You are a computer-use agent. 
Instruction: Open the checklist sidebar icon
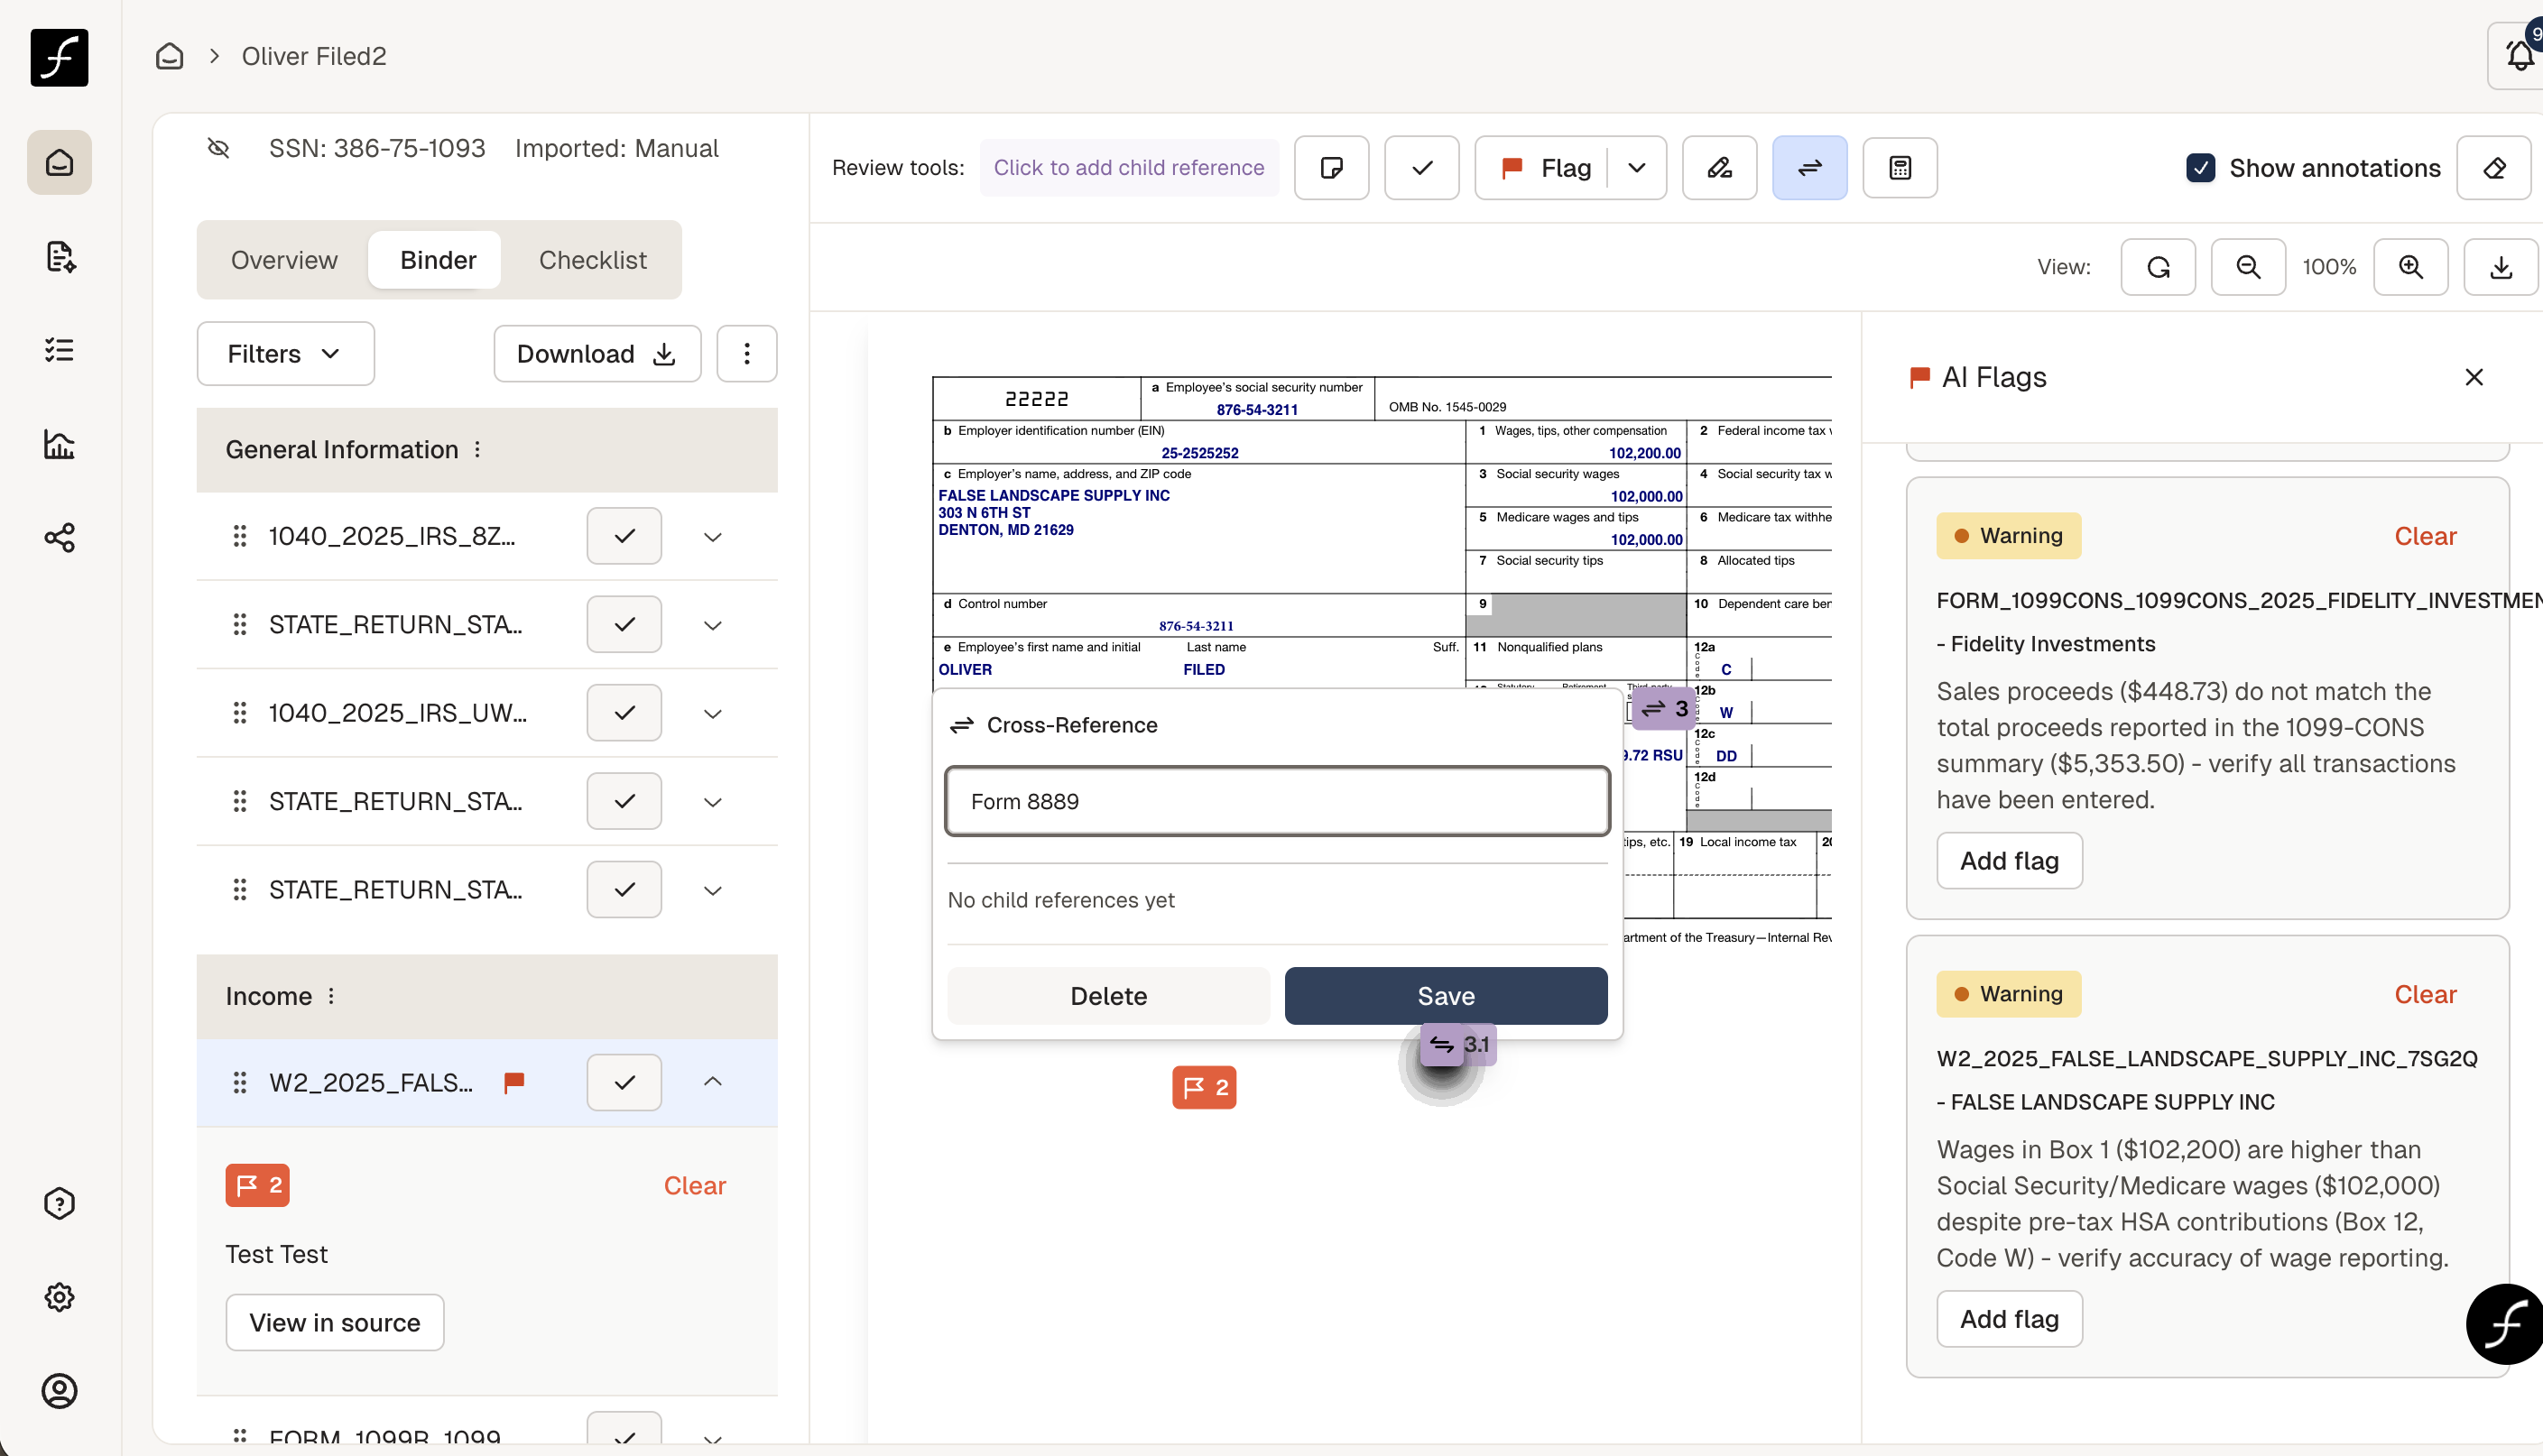pos(59,350)
